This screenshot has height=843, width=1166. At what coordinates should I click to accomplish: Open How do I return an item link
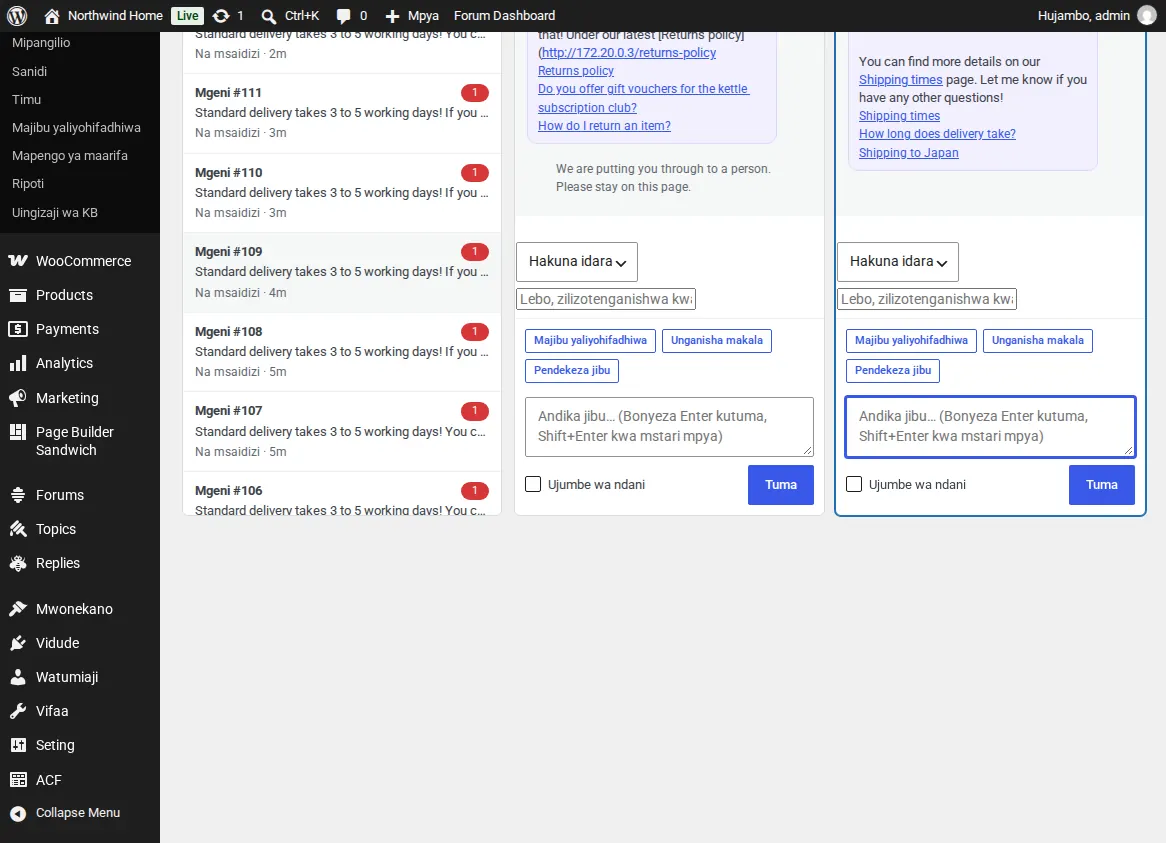click(x=604, y=126)
